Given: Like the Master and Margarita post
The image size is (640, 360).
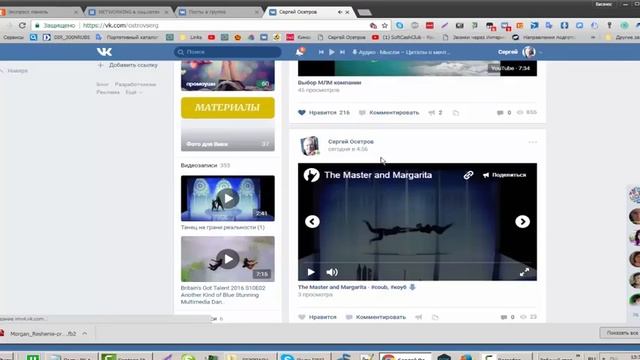Looking at the screenshot, I should (318, 317).
